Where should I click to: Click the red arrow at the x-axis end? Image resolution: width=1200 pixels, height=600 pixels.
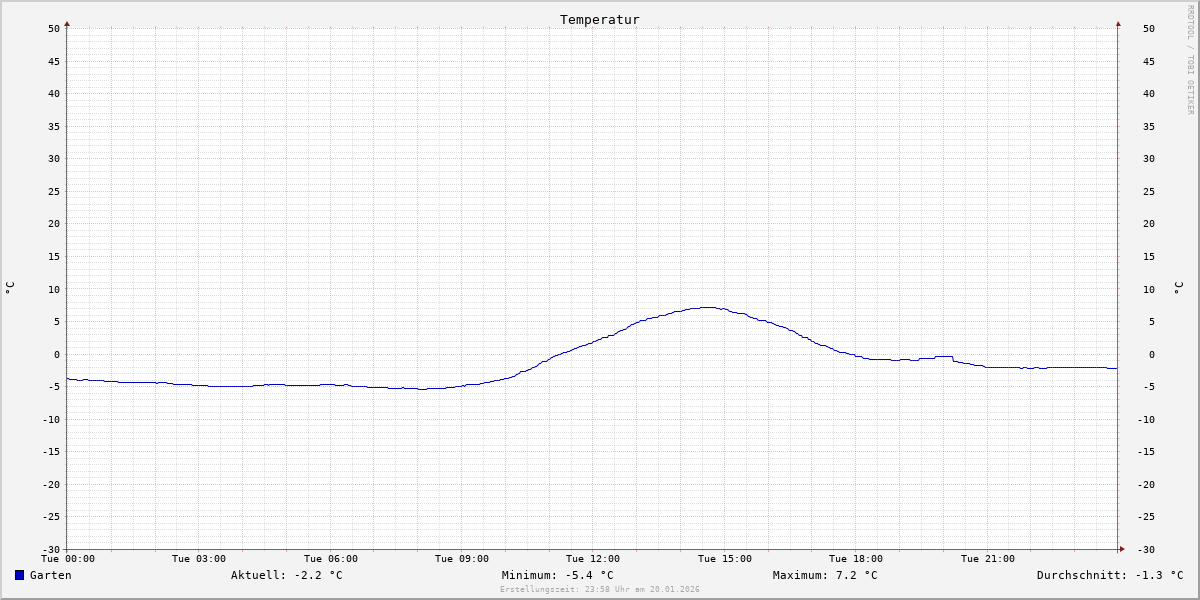pos(1122,549)
